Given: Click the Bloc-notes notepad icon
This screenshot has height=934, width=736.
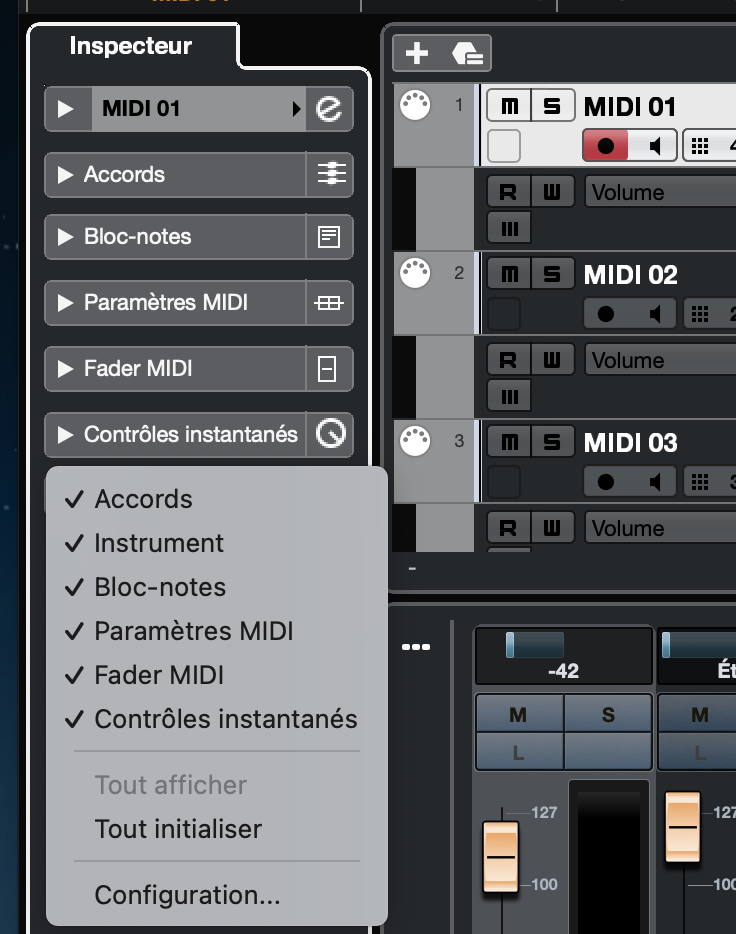Looking at the screenshot, I should 329,237.
